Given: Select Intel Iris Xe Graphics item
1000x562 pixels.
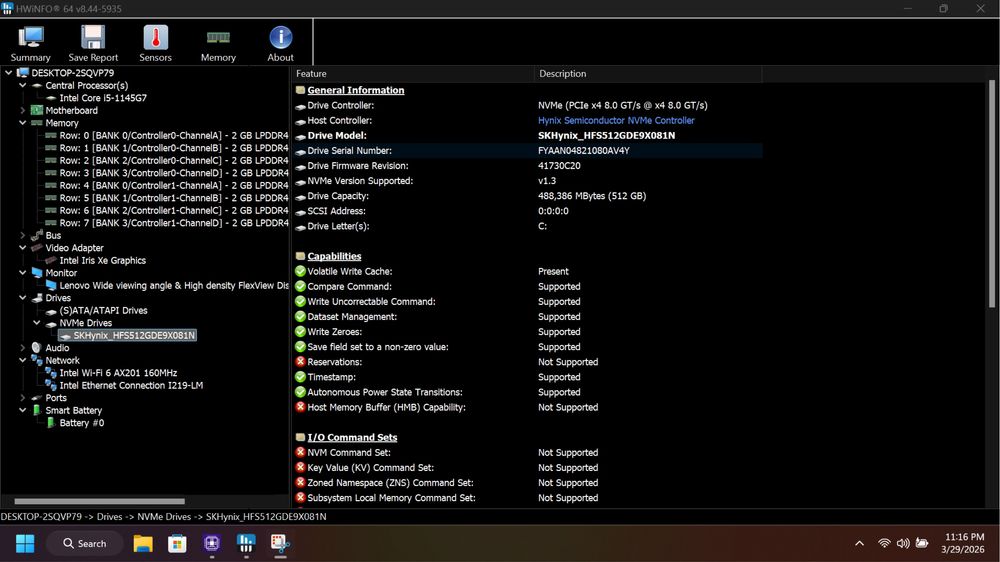Looking at the screenshot, I should (x=102, y=260).
